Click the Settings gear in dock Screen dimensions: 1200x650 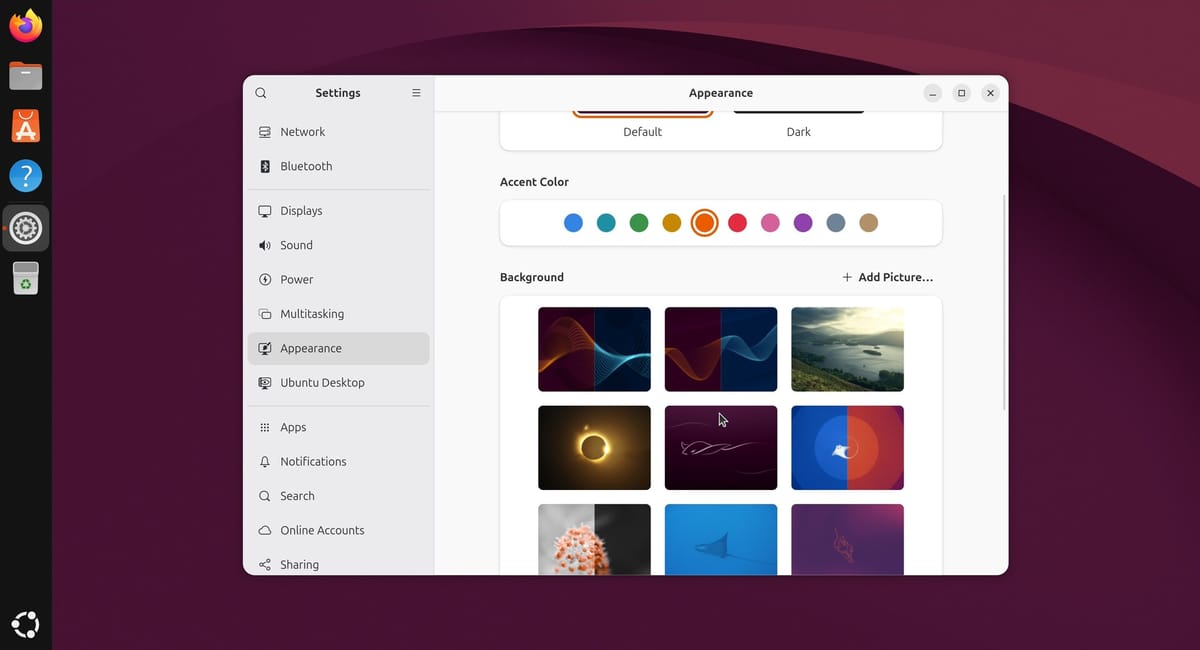[26, 228]
